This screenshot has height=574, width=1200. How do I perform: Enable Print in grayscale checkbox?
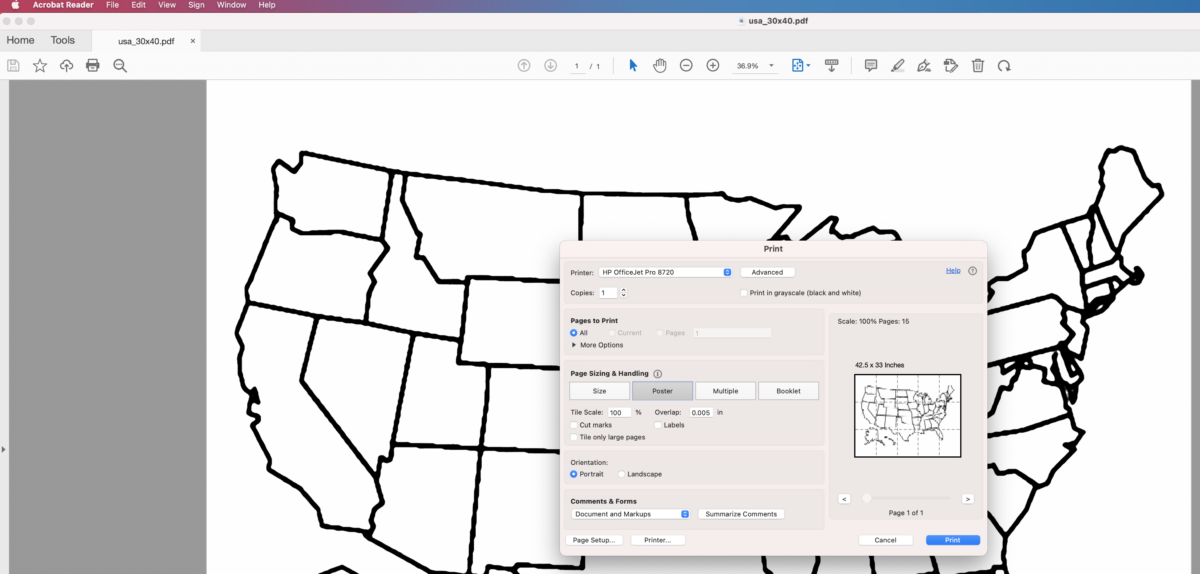(x=744, y=293)
